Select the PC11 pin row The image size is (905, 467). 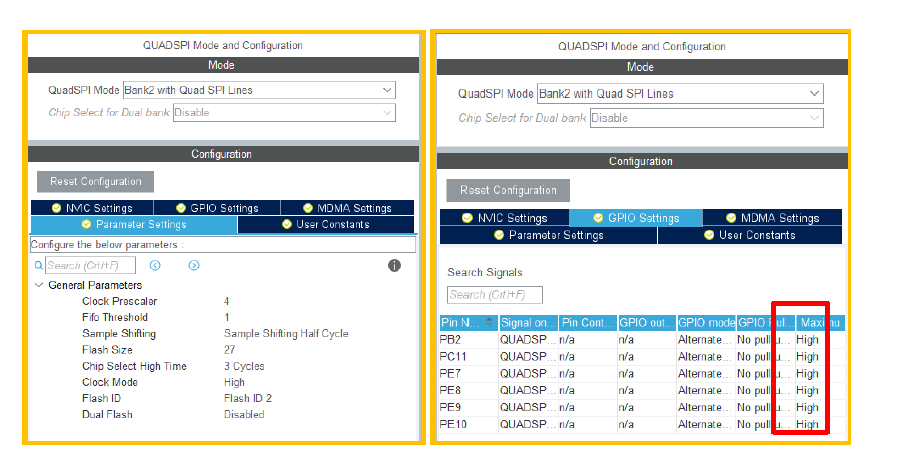(x=642, y=357)
